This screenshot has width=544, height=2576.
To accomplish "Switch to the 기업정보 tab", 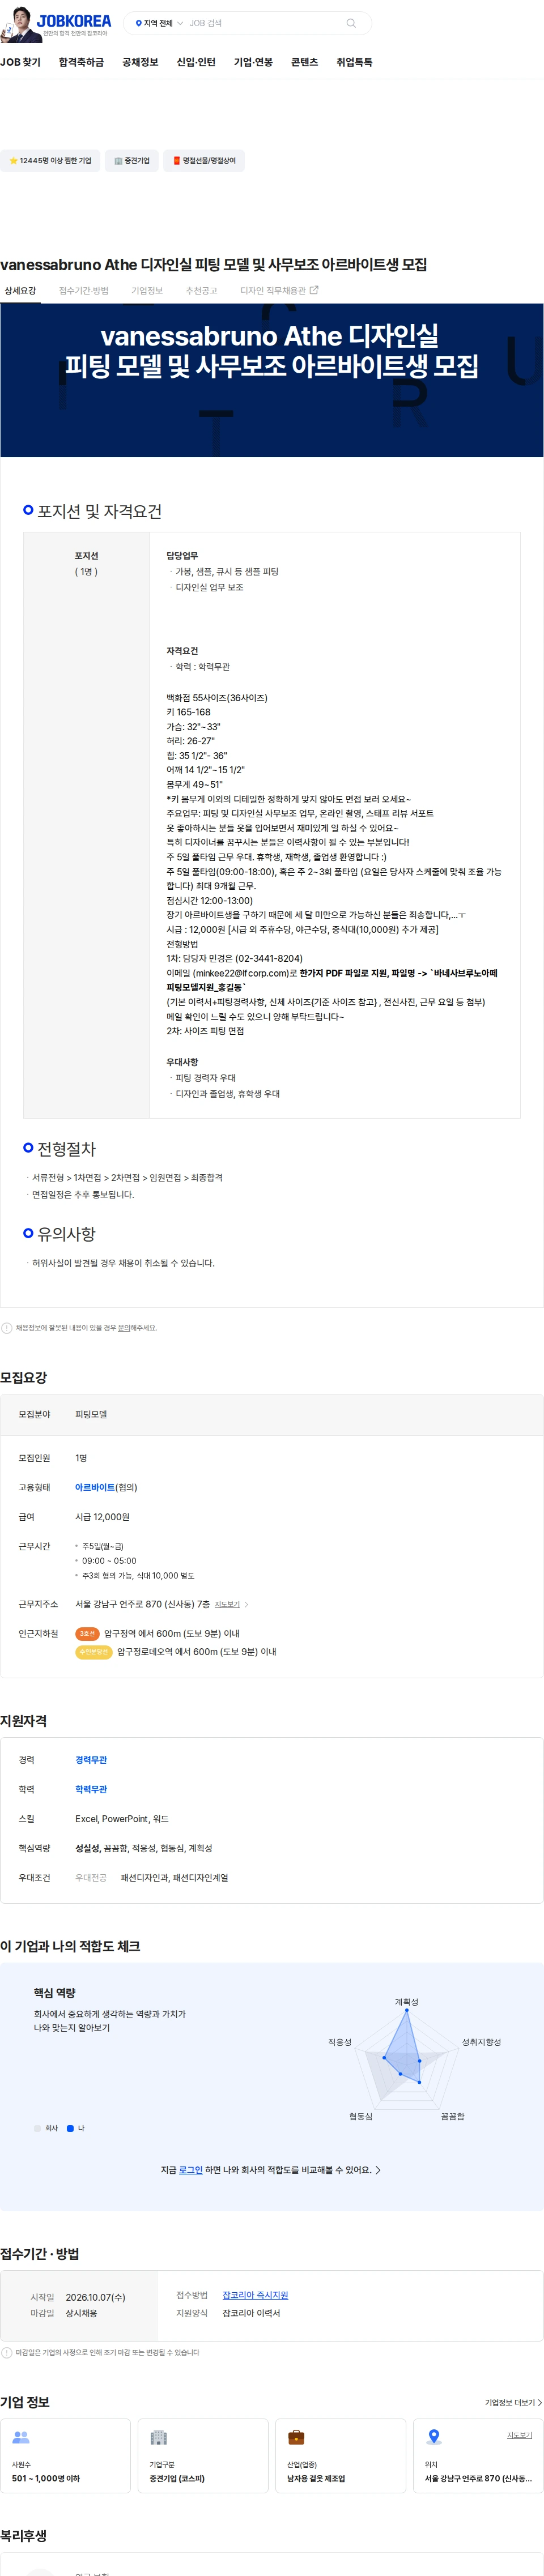I will pyautogui.click(x=147, y=291).
